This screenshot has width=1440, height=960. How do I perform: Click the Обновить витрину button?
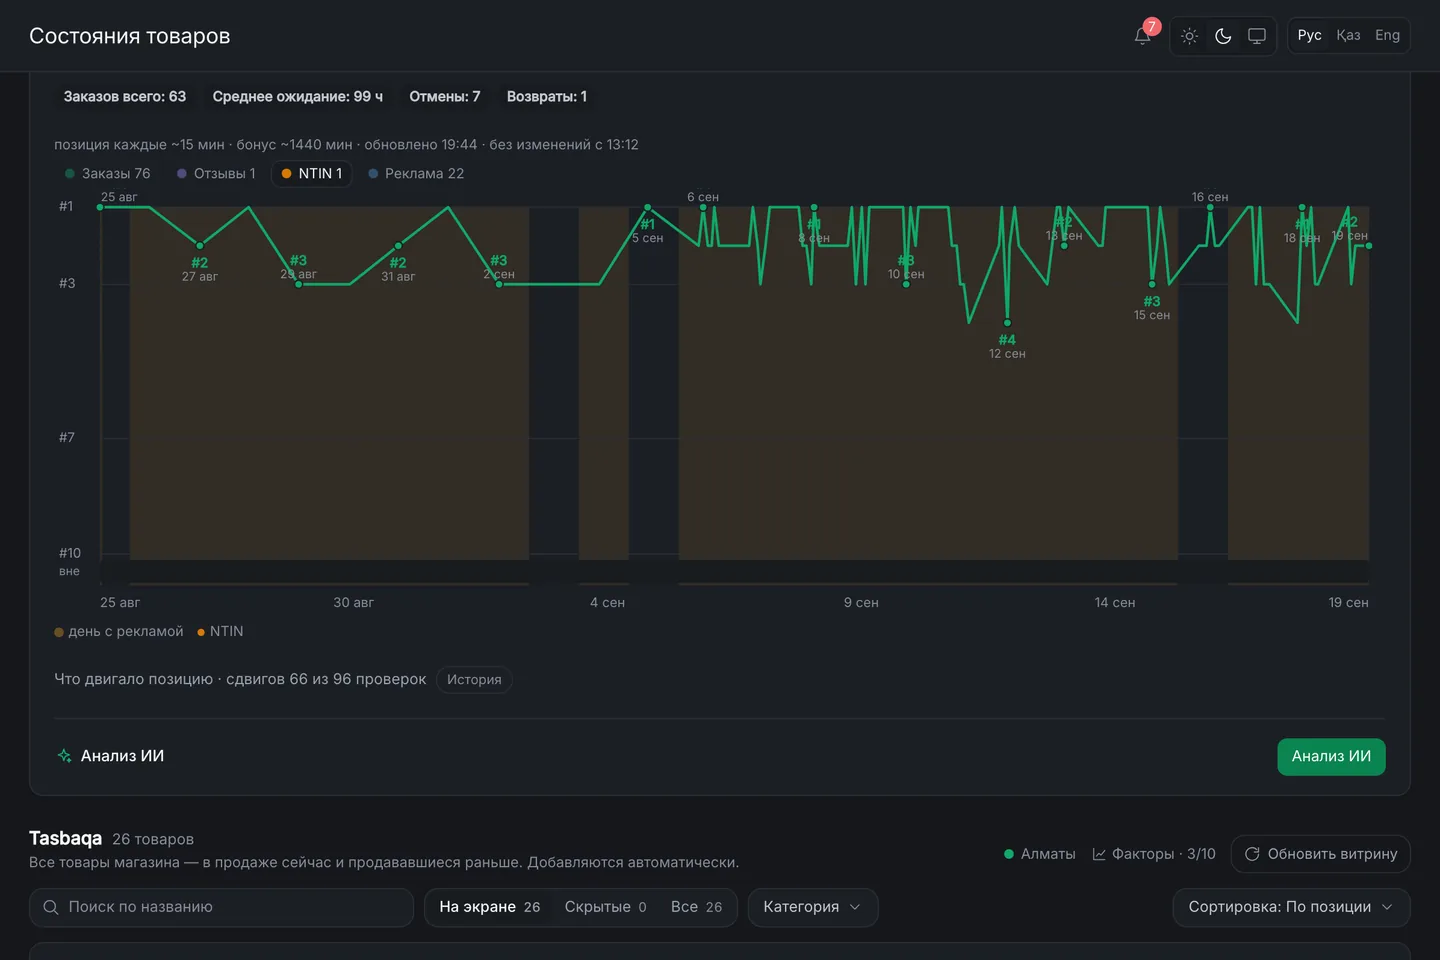coord(1320,854)
